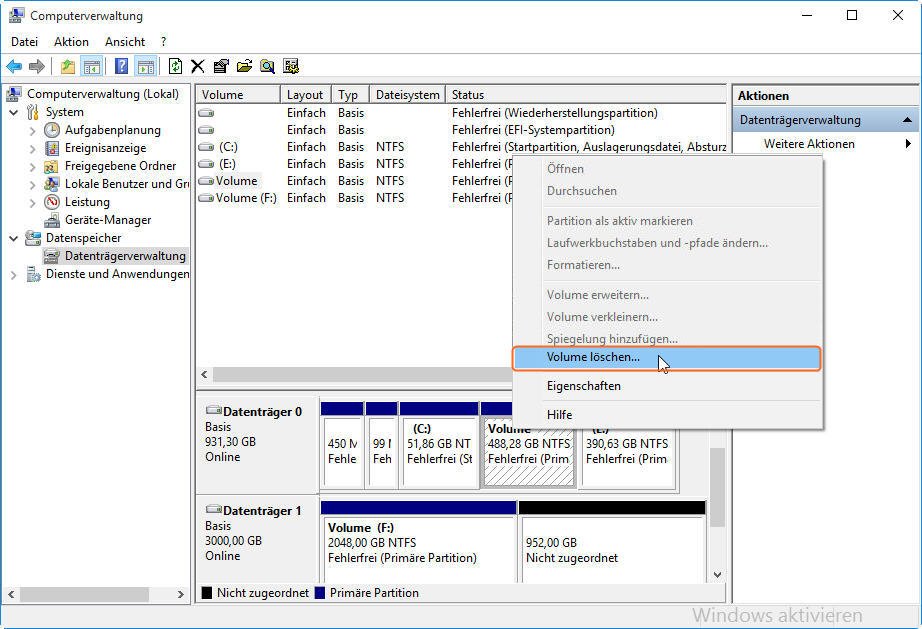The height and width of the screenshot is (629, 922).
Task: Open the Aktion menu
Action: pos(71,42)
